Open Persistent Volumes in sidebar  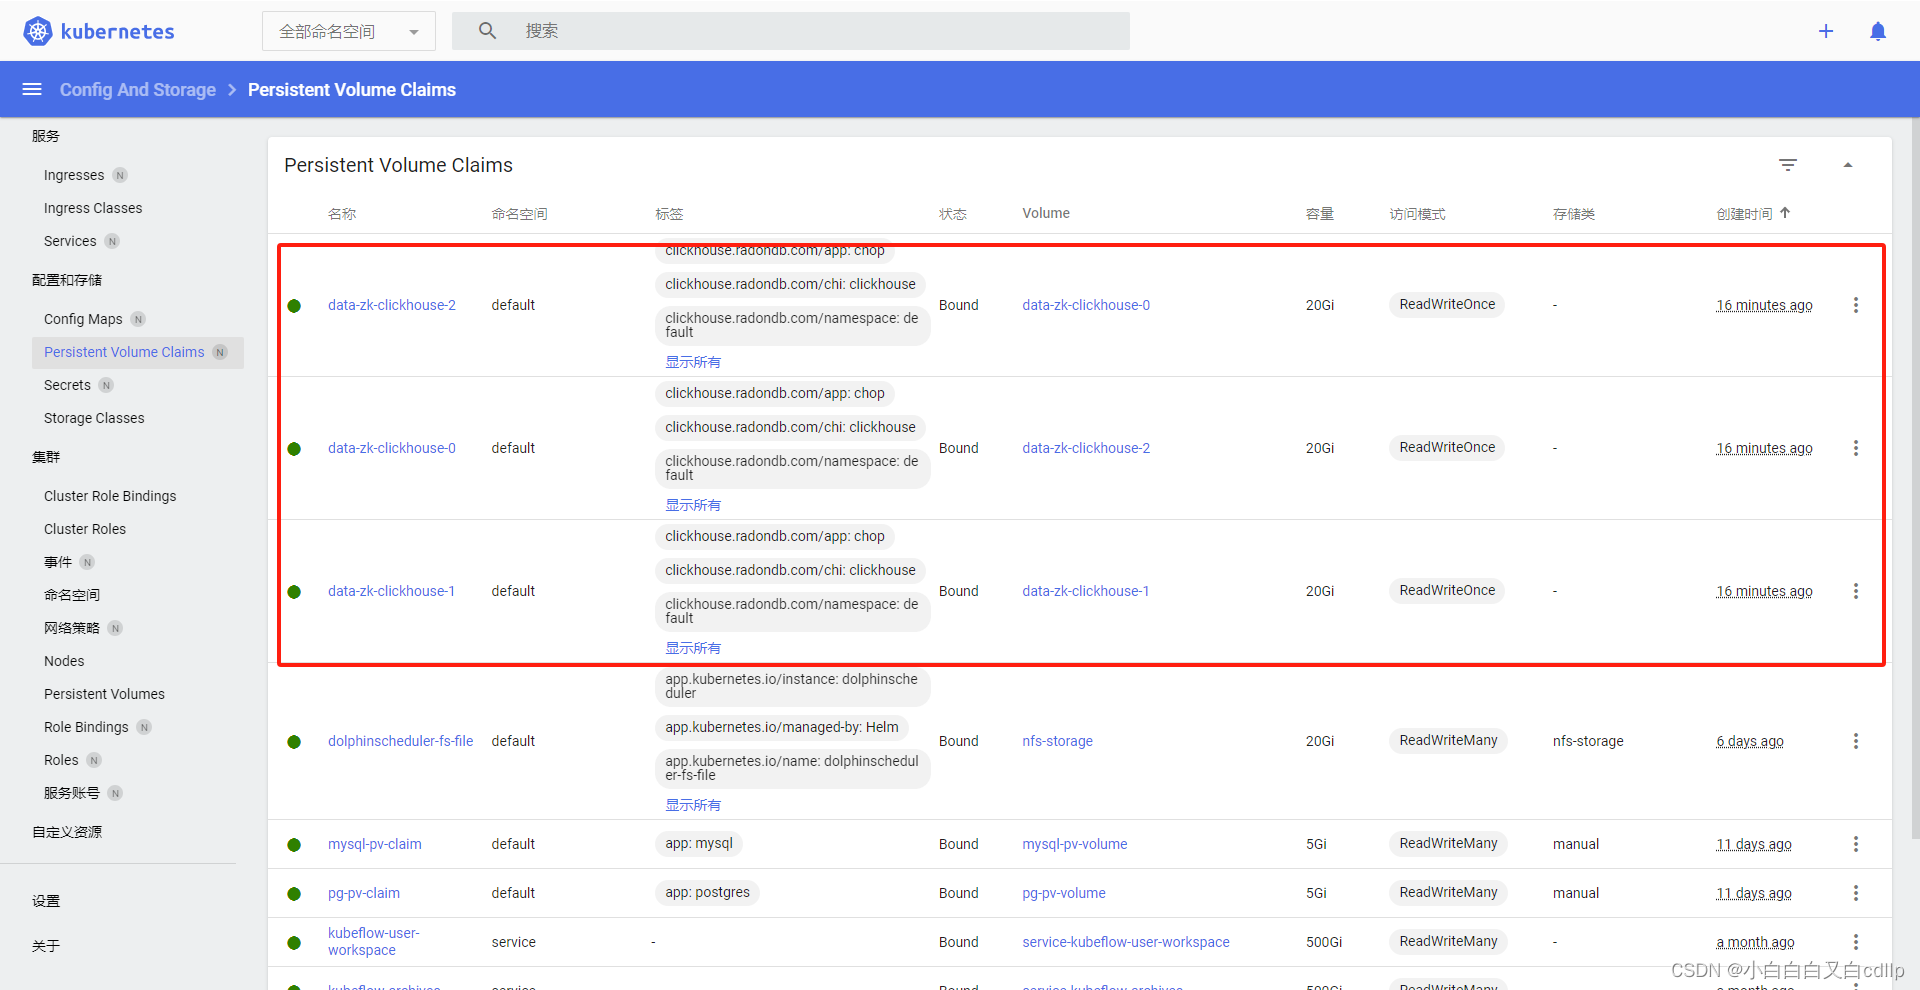pos(104,694)
